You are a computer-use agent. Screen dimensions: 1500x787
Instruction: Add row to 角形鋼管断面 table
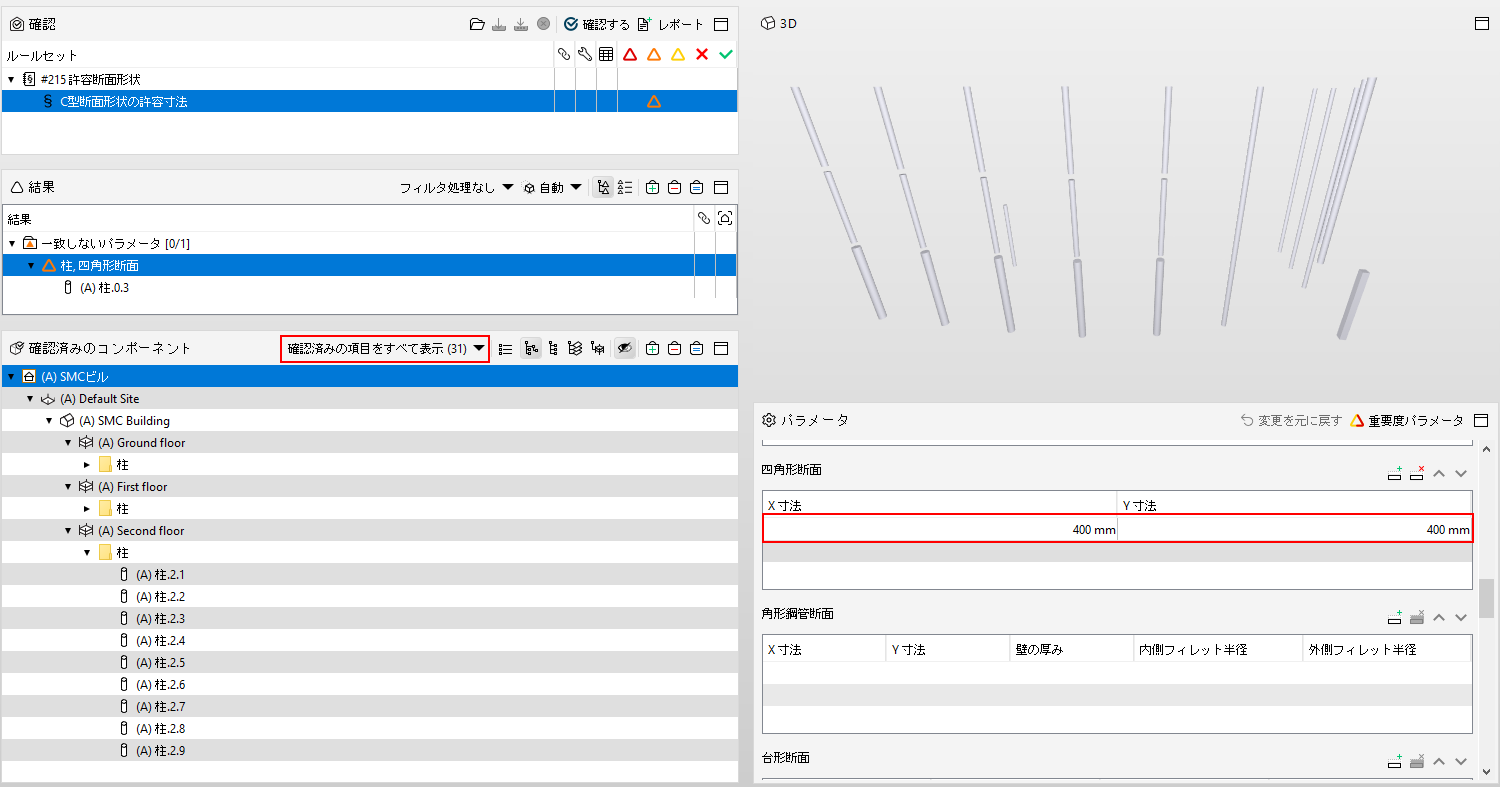(x=1395, y=618)
